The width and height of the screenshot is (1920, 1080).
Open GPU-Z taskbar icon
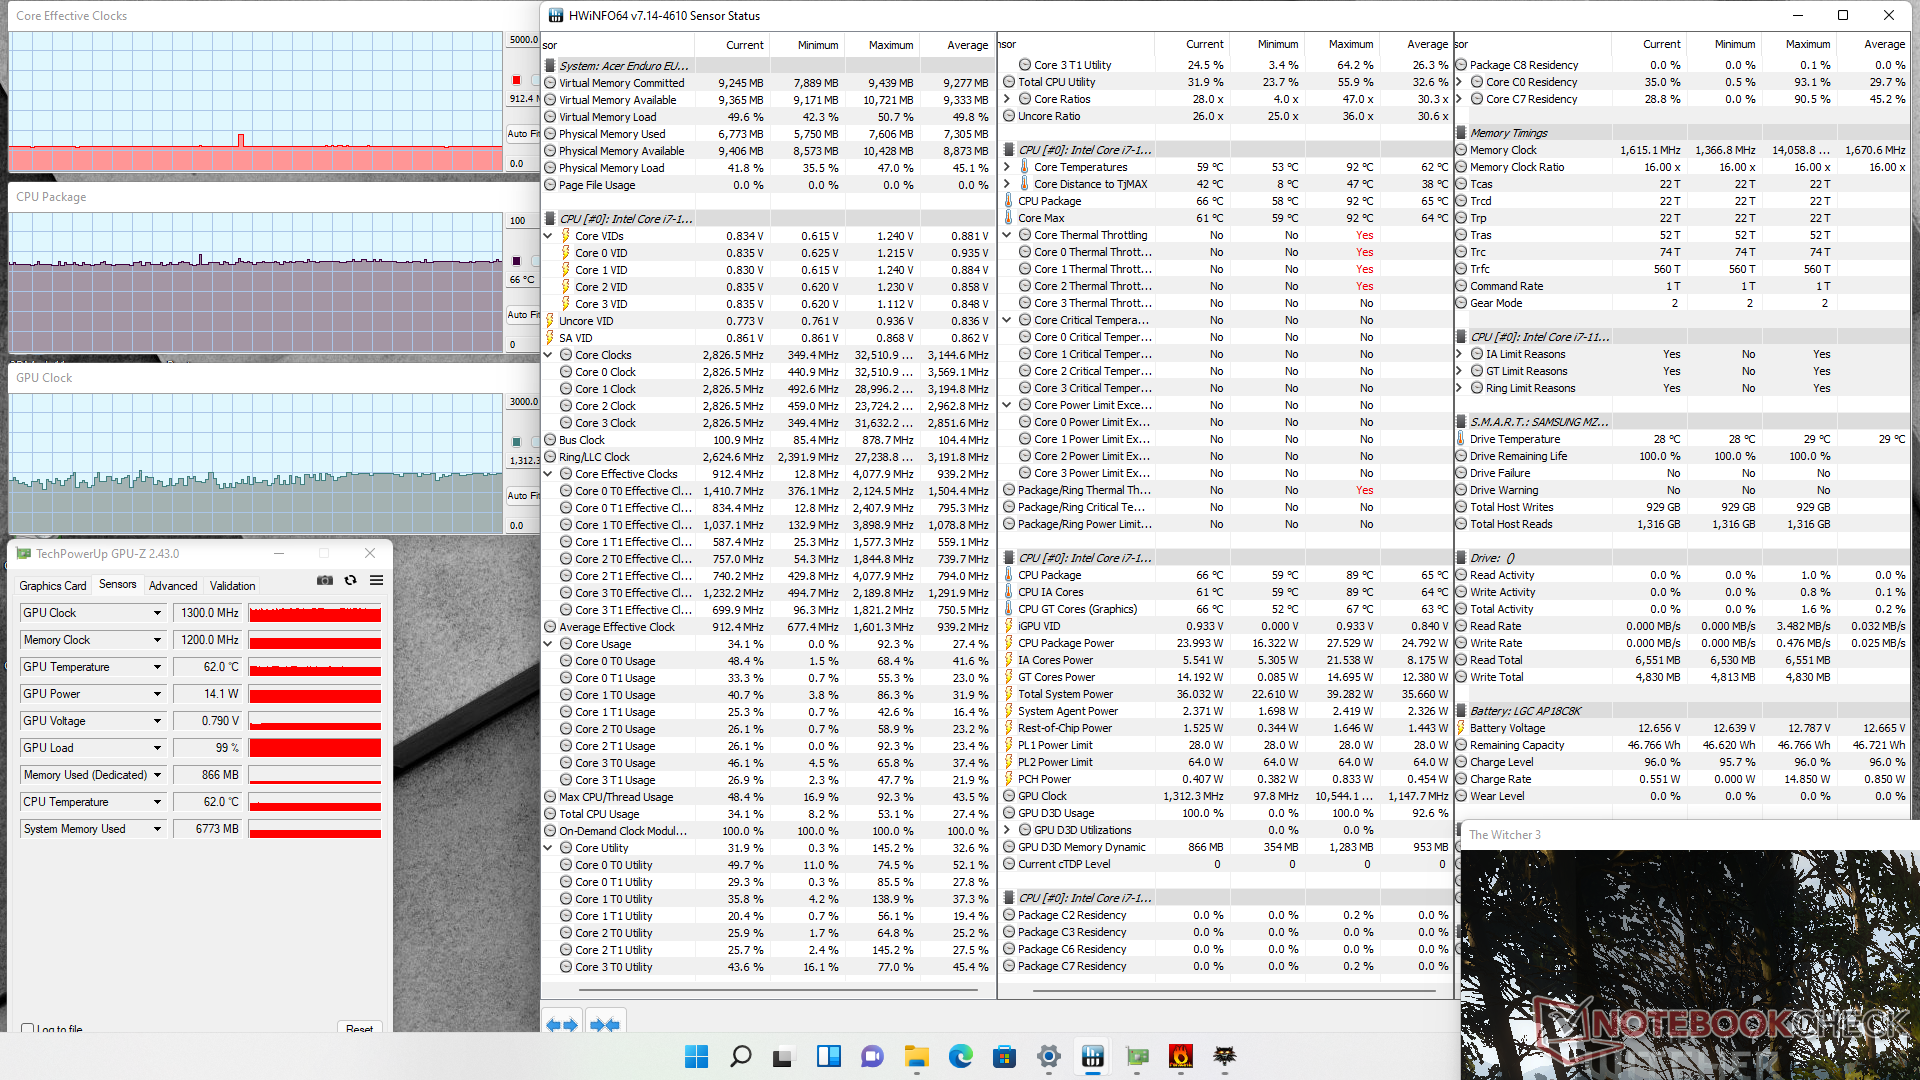1137,1056
